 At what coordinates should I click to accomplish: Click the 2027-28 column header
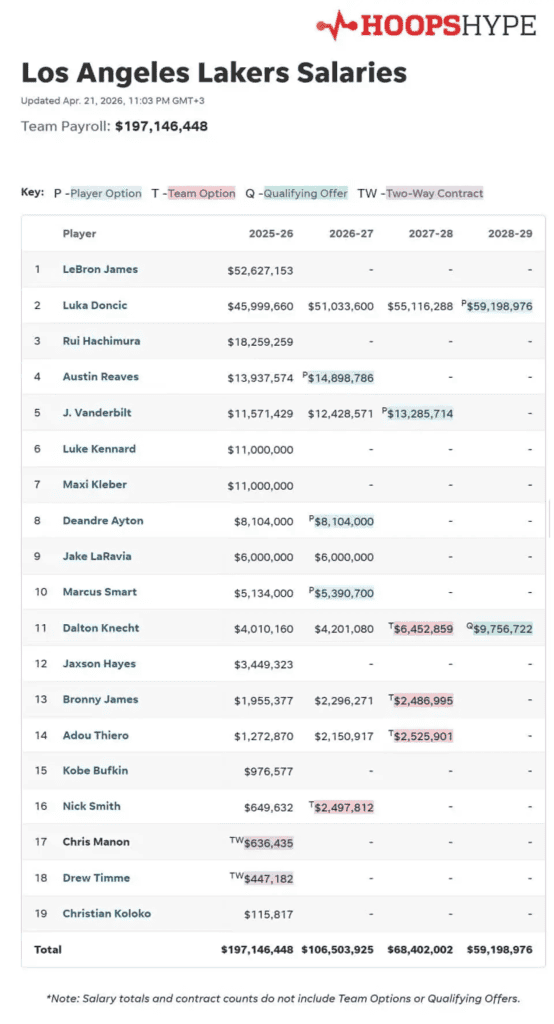click(431, 234)
